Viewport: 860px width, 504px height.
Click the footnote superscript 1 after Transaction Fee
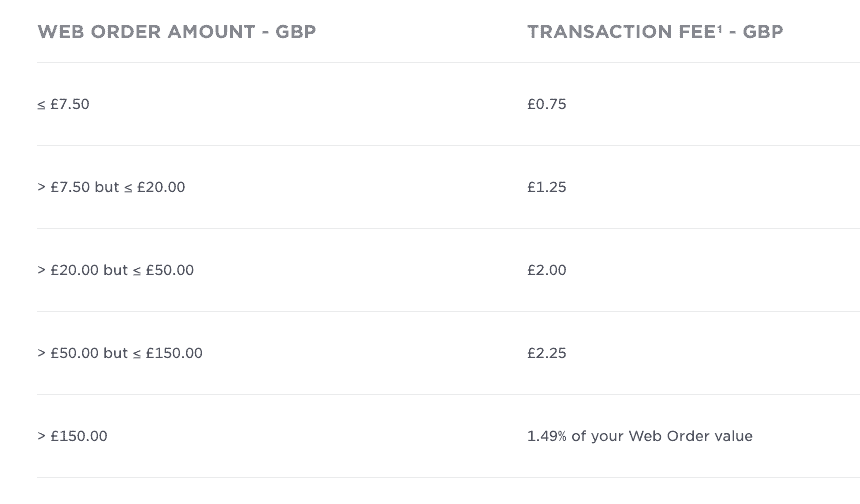pos(720,28)
